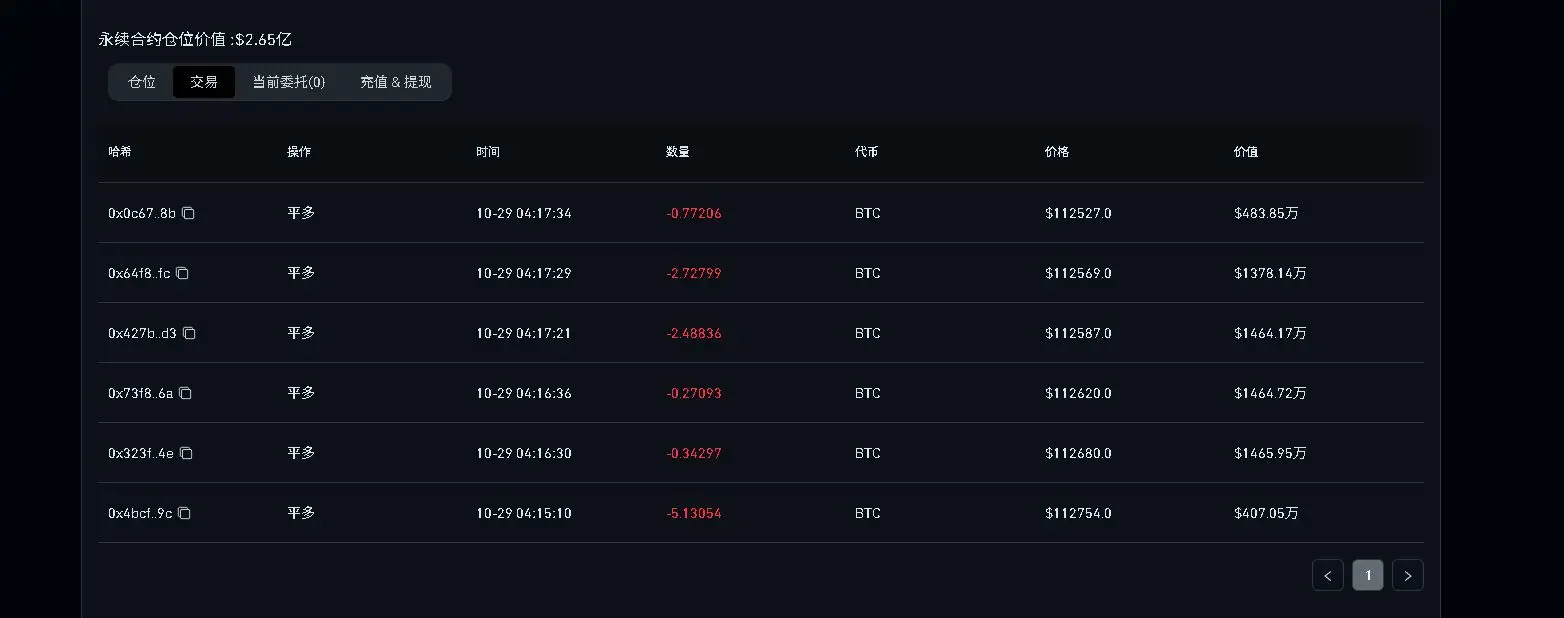The image size is (1564, 618).
Task: Click the 时间 column header
Action: (488, 152)
